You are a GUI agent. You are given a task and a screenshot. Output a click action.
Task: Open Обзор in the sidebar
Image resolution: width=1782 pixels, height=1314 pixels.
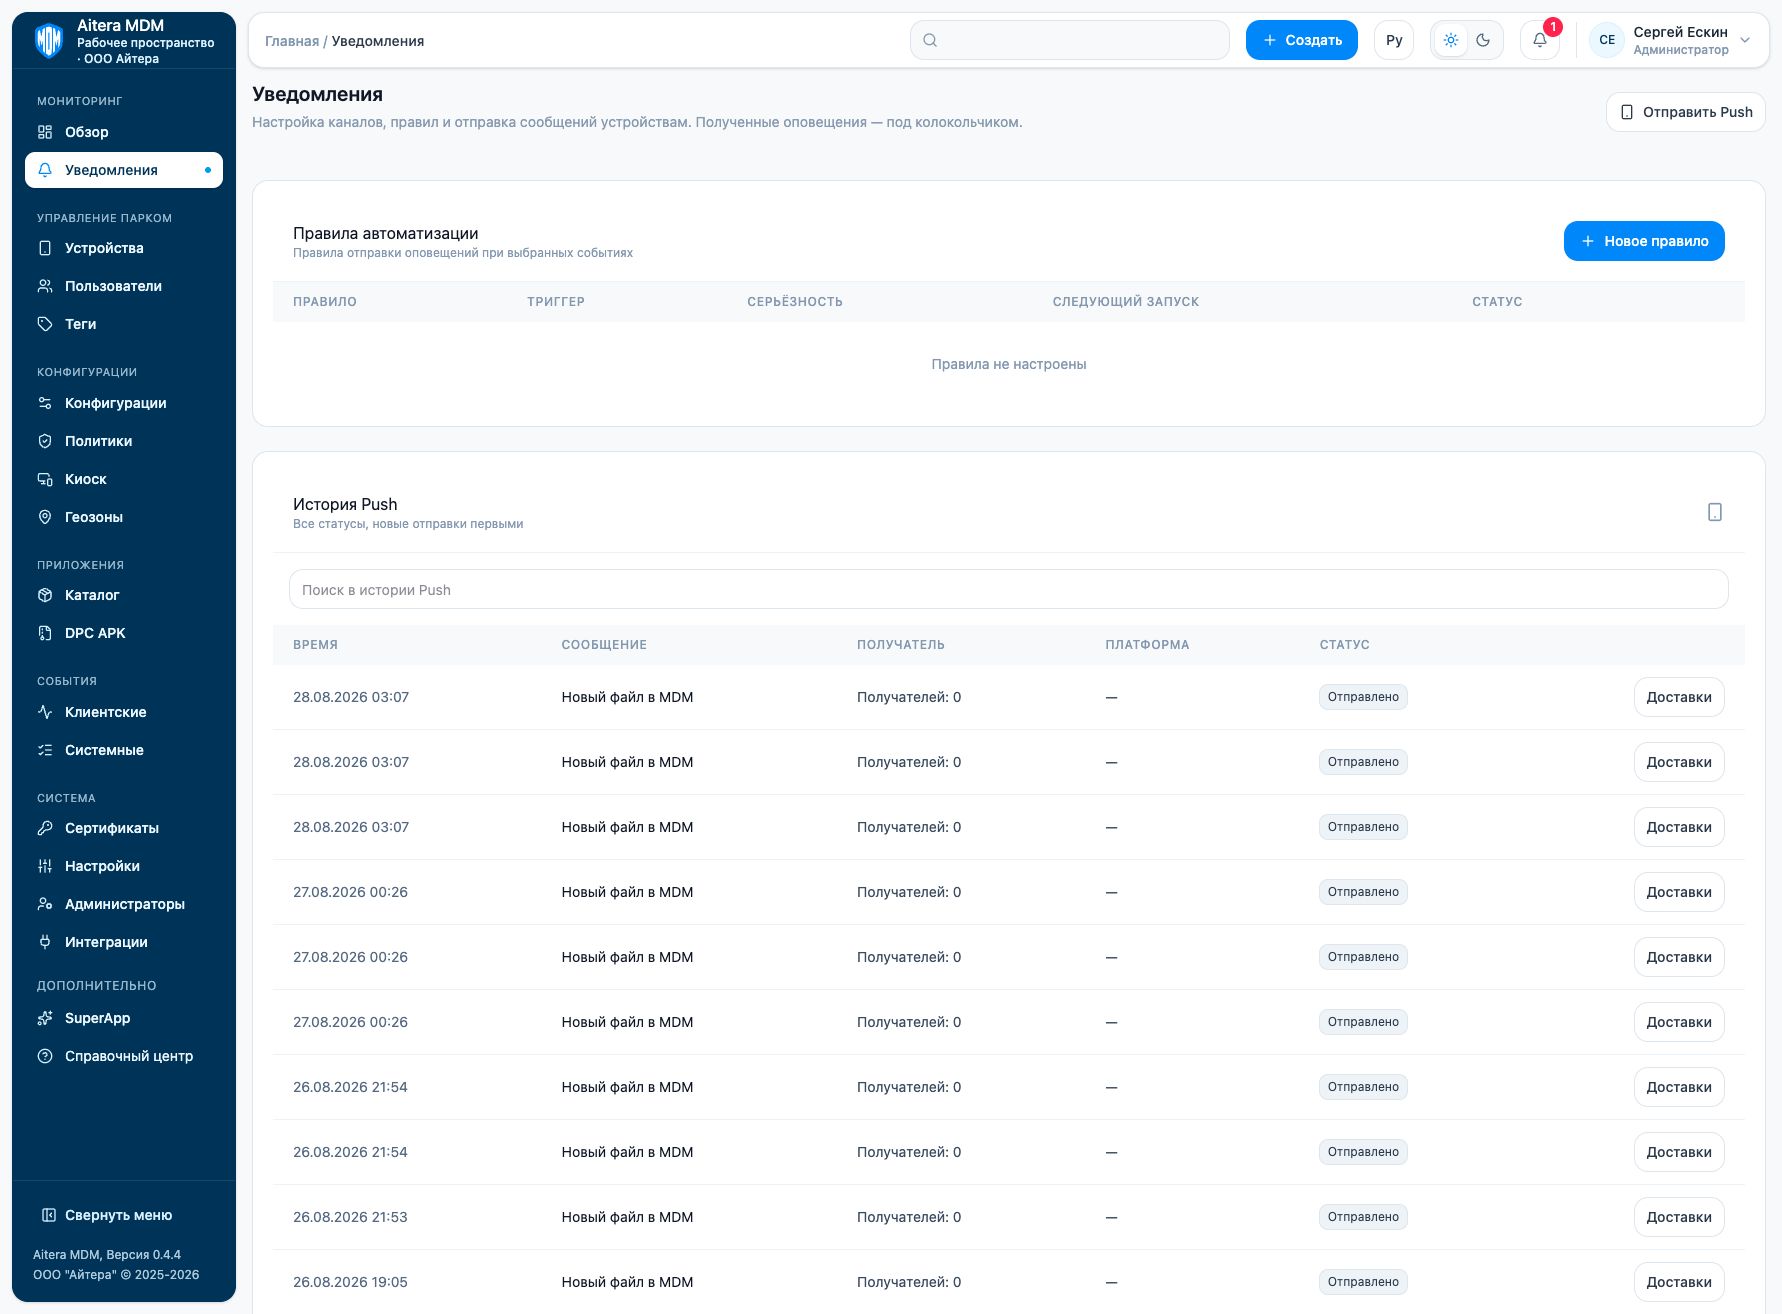tap(124, 132)
